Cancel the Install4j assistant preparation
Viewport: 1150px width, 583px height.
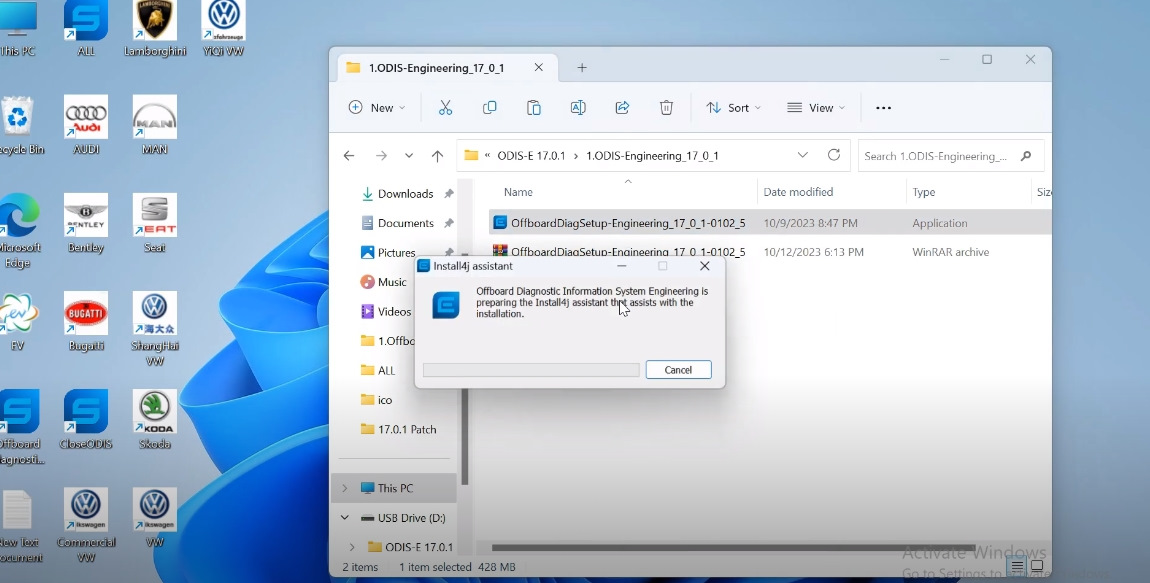pos(678,370)
